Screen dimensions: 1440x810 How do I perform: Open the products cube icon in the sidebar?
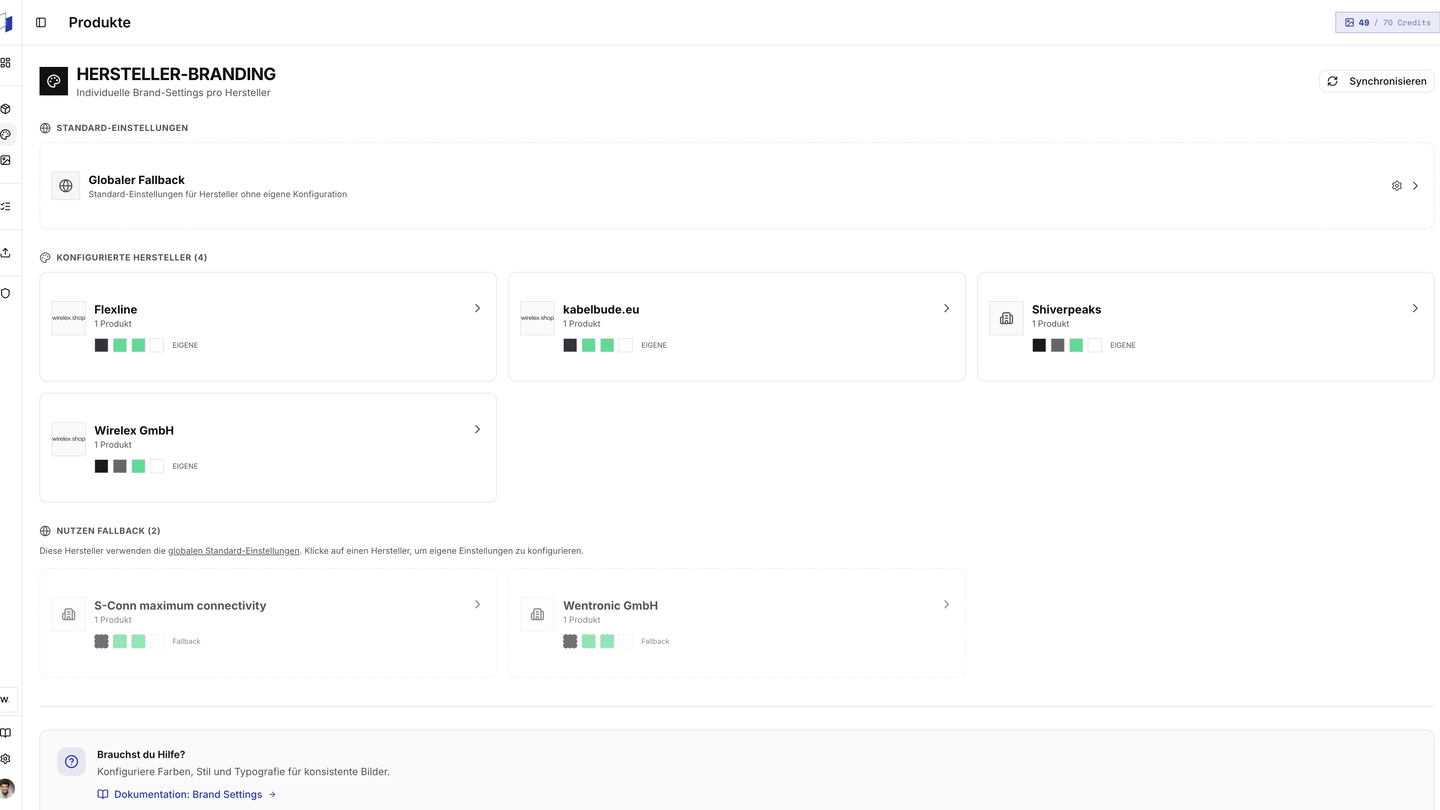[x=5, y=108]
